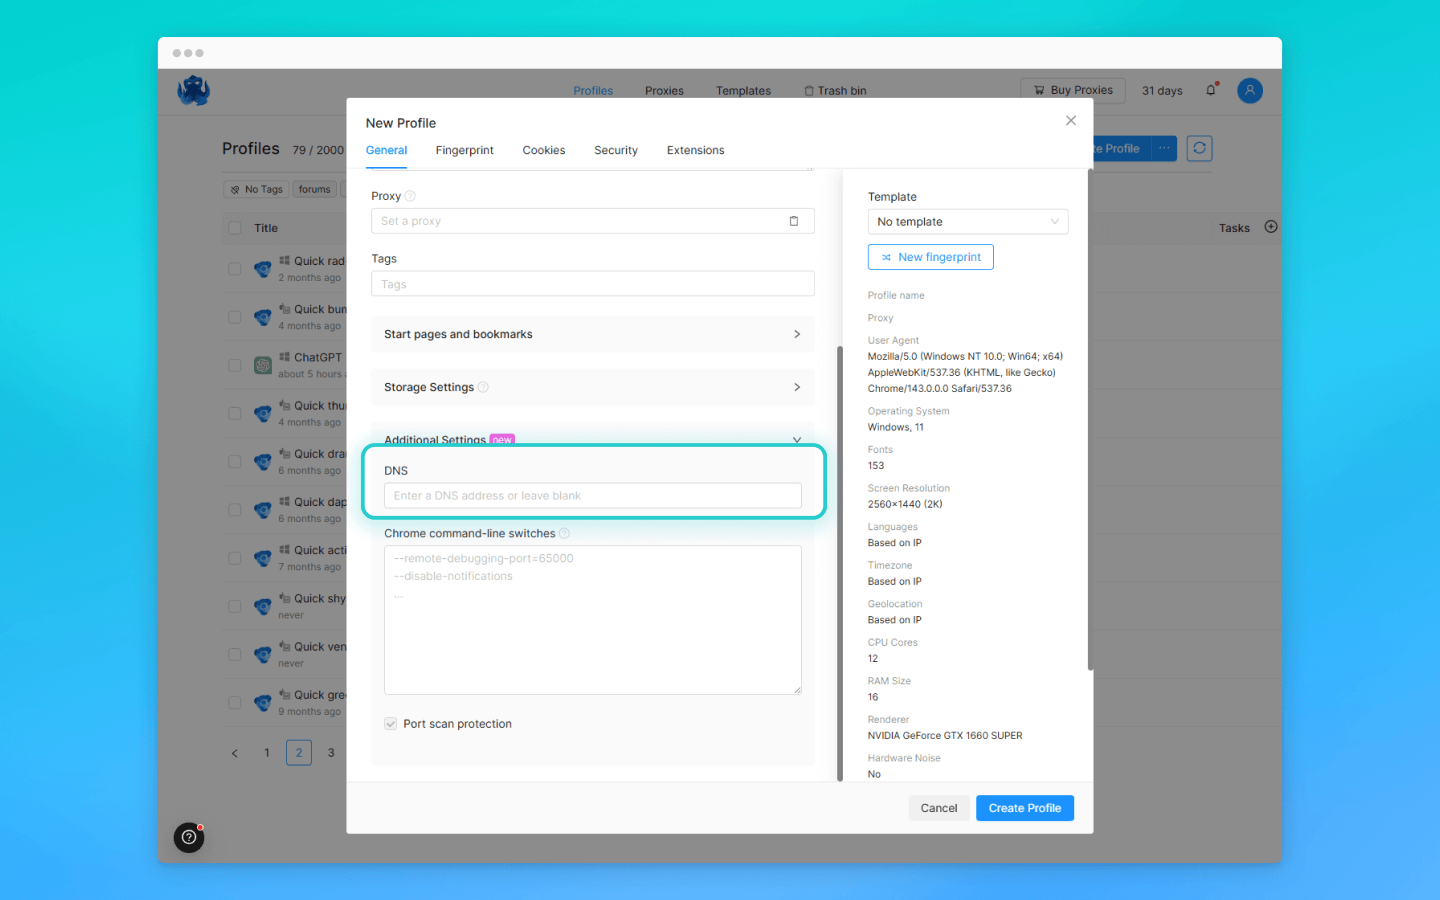Image resolution: width=1440 pixels, height=900 pixels.
Task: Tick the select-all checkbox beside Title
Action: [235, 228]
